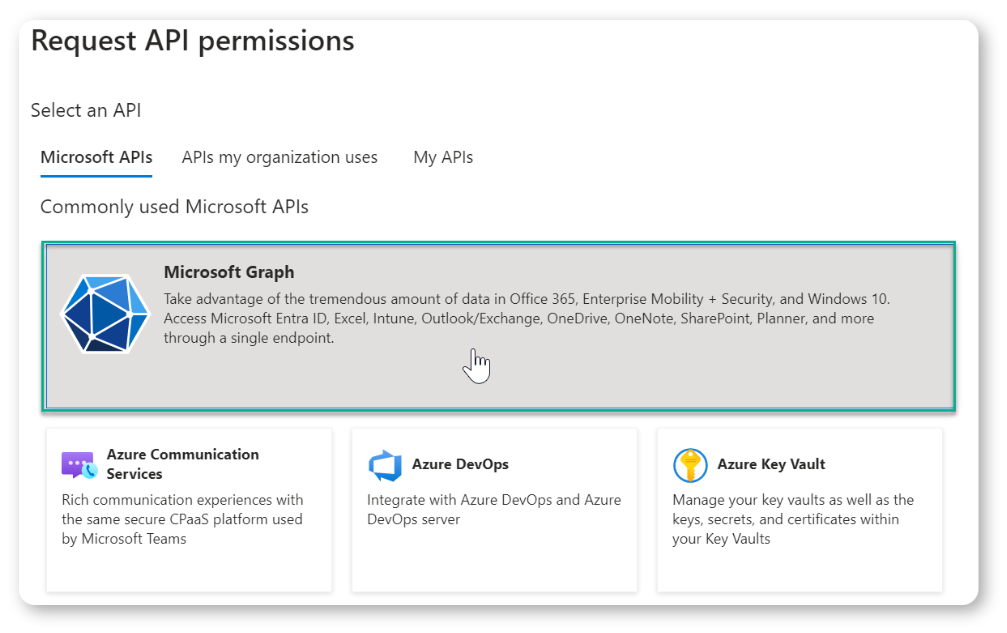Click the Azure Key Vault key icon
This screenshot has width=1007, height=633.
pos(690,465)
